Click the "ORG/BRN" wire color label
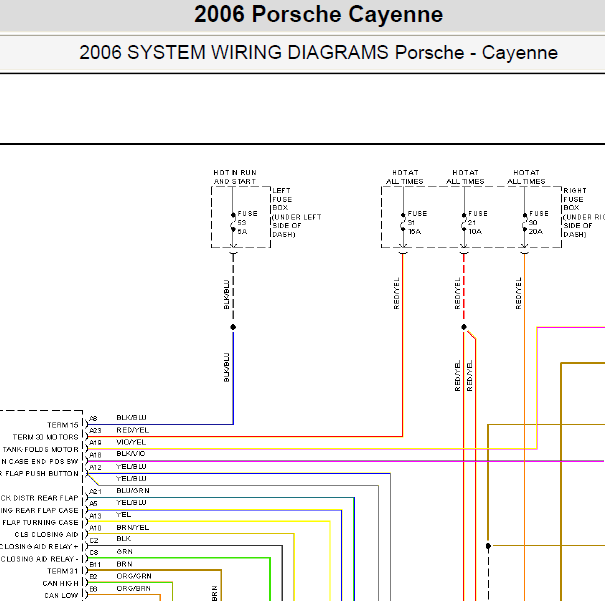The width and height of the screenshot is (605, 601). point(133,588)
